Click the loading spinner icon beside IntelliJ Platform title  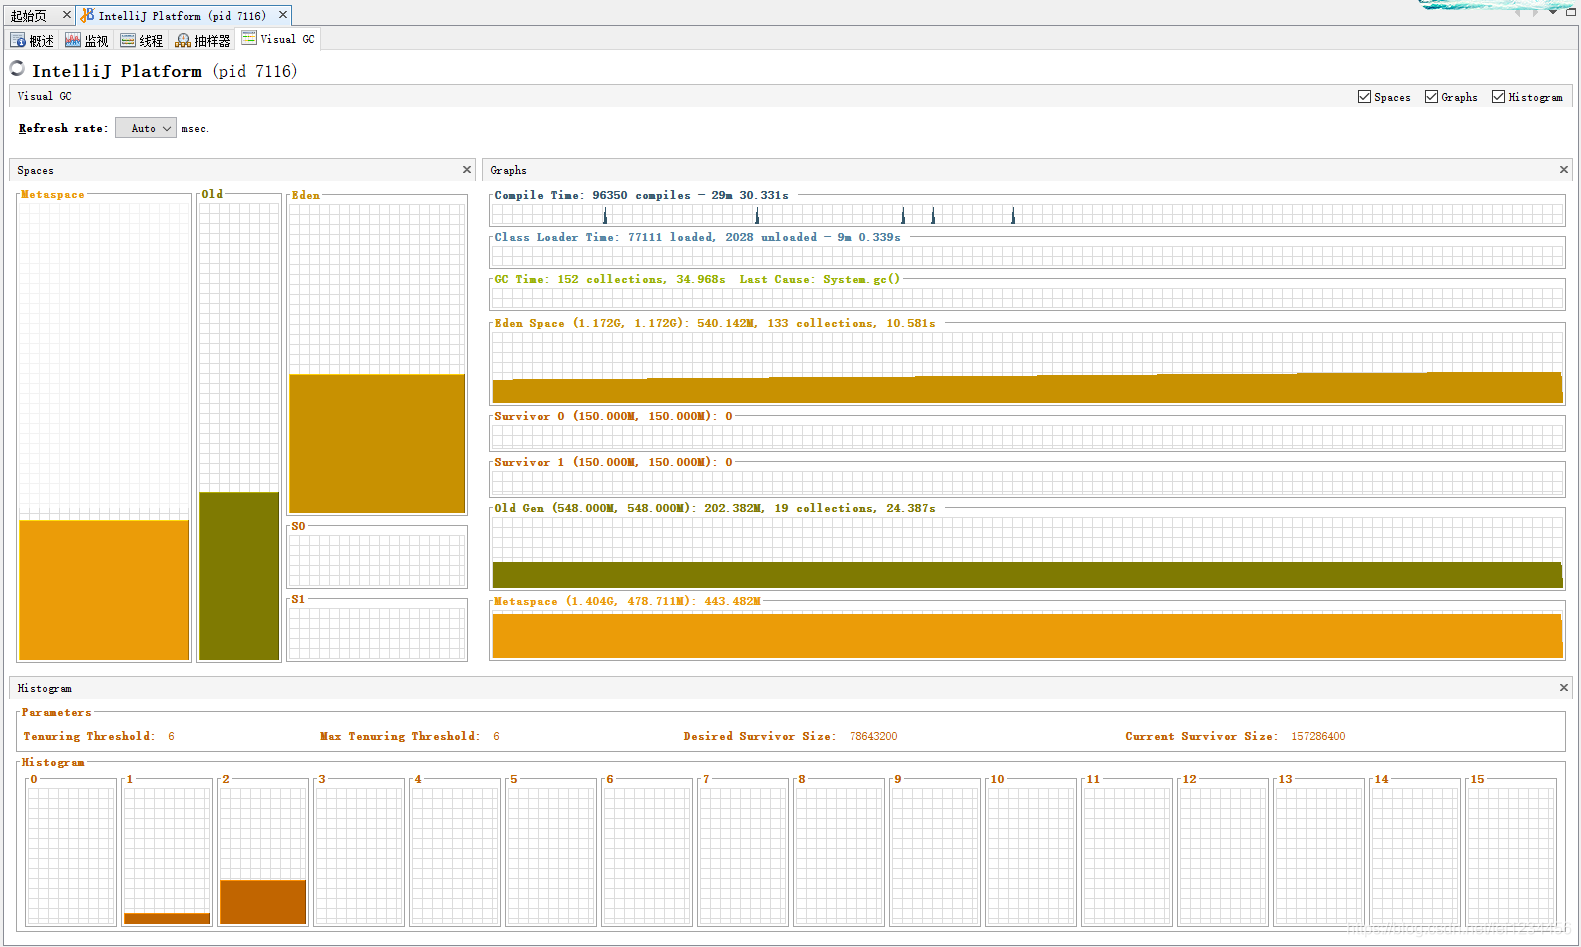17,68
